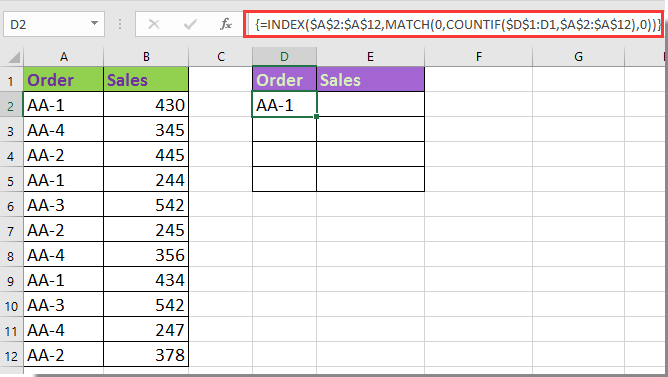Viewport: 668px width, 377px height.
Task: Select row 6 header
Action: [11, 206]
